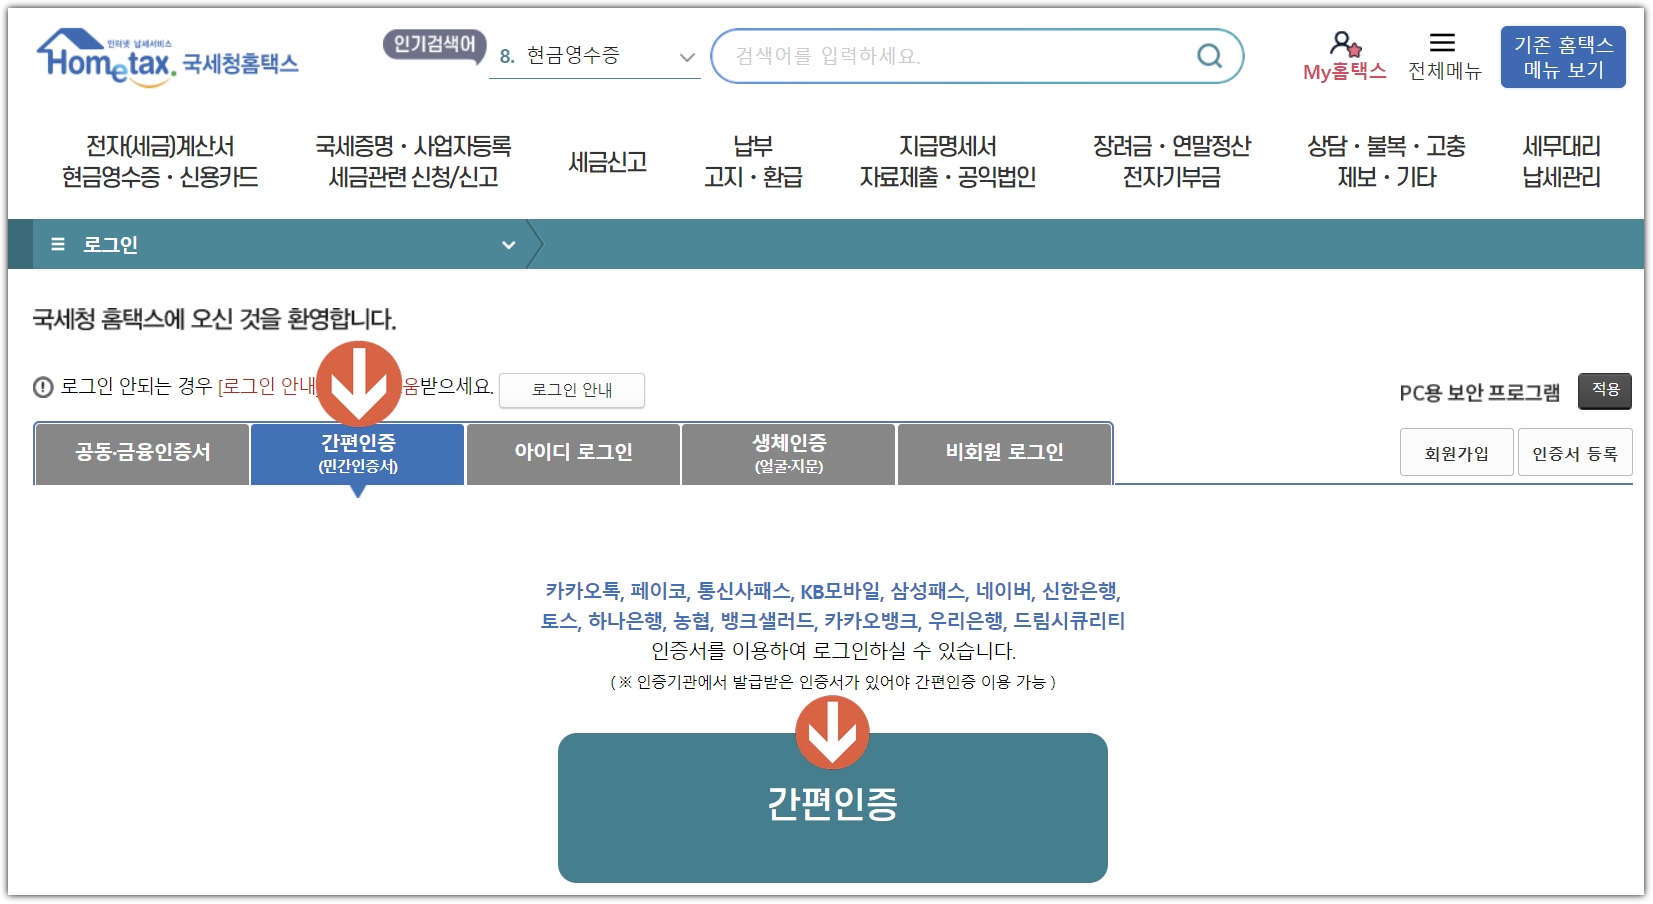The image size is (1653, 904).
Task: Select the 공동·금융인증서 tab
Action: click(142, 454)
